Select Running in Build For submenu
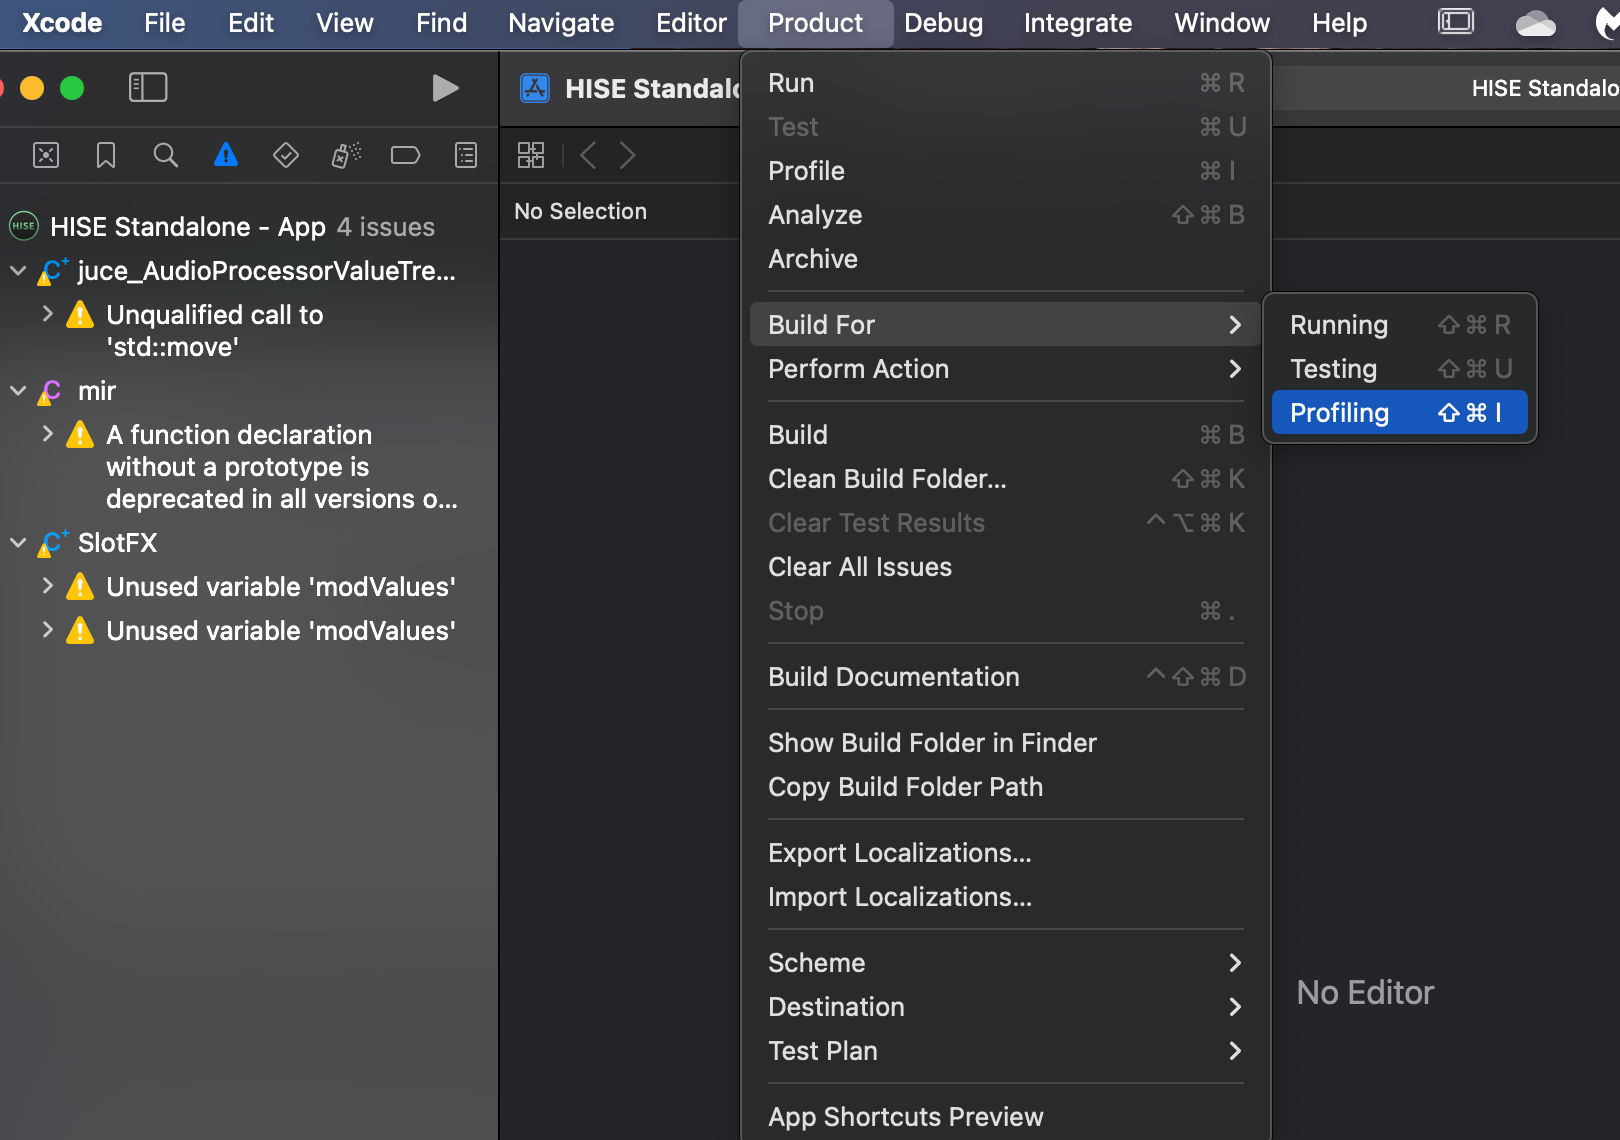Image resolution: width=1620 pixels, height=1140 pixels. coord(1400,325)
